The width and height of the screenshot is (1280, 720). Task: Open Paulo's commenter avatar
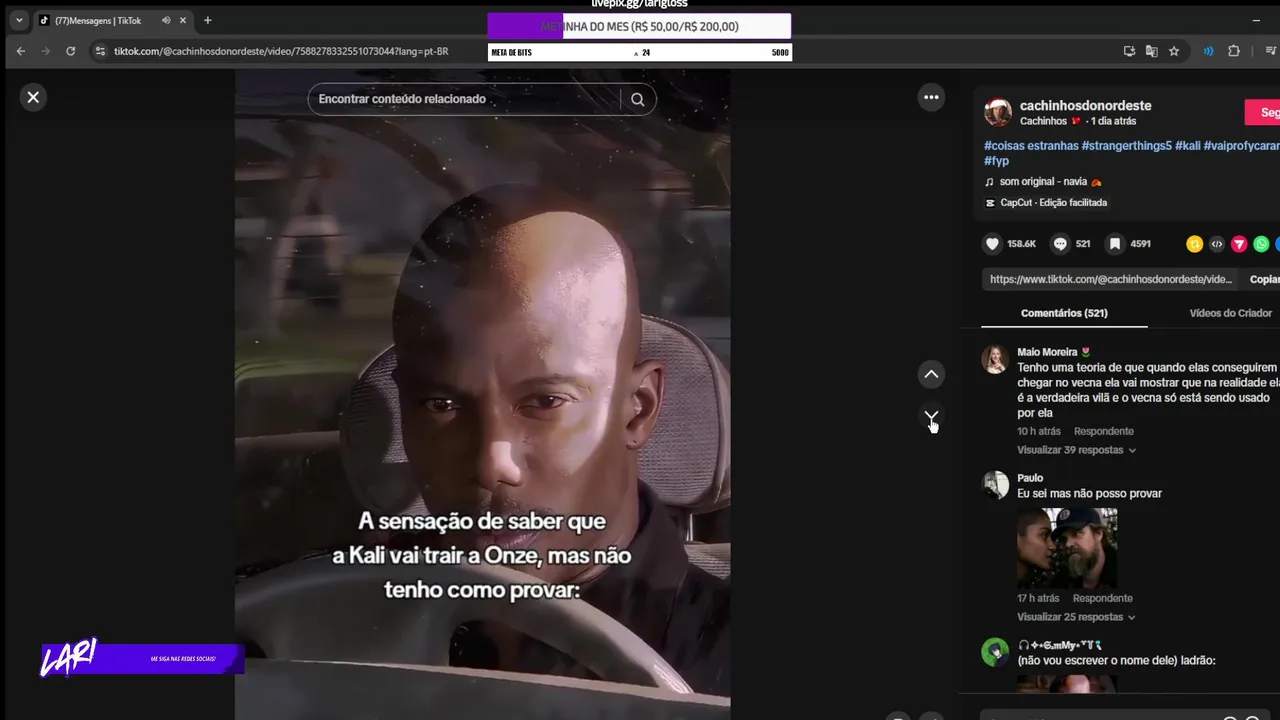tap(995, 485)
